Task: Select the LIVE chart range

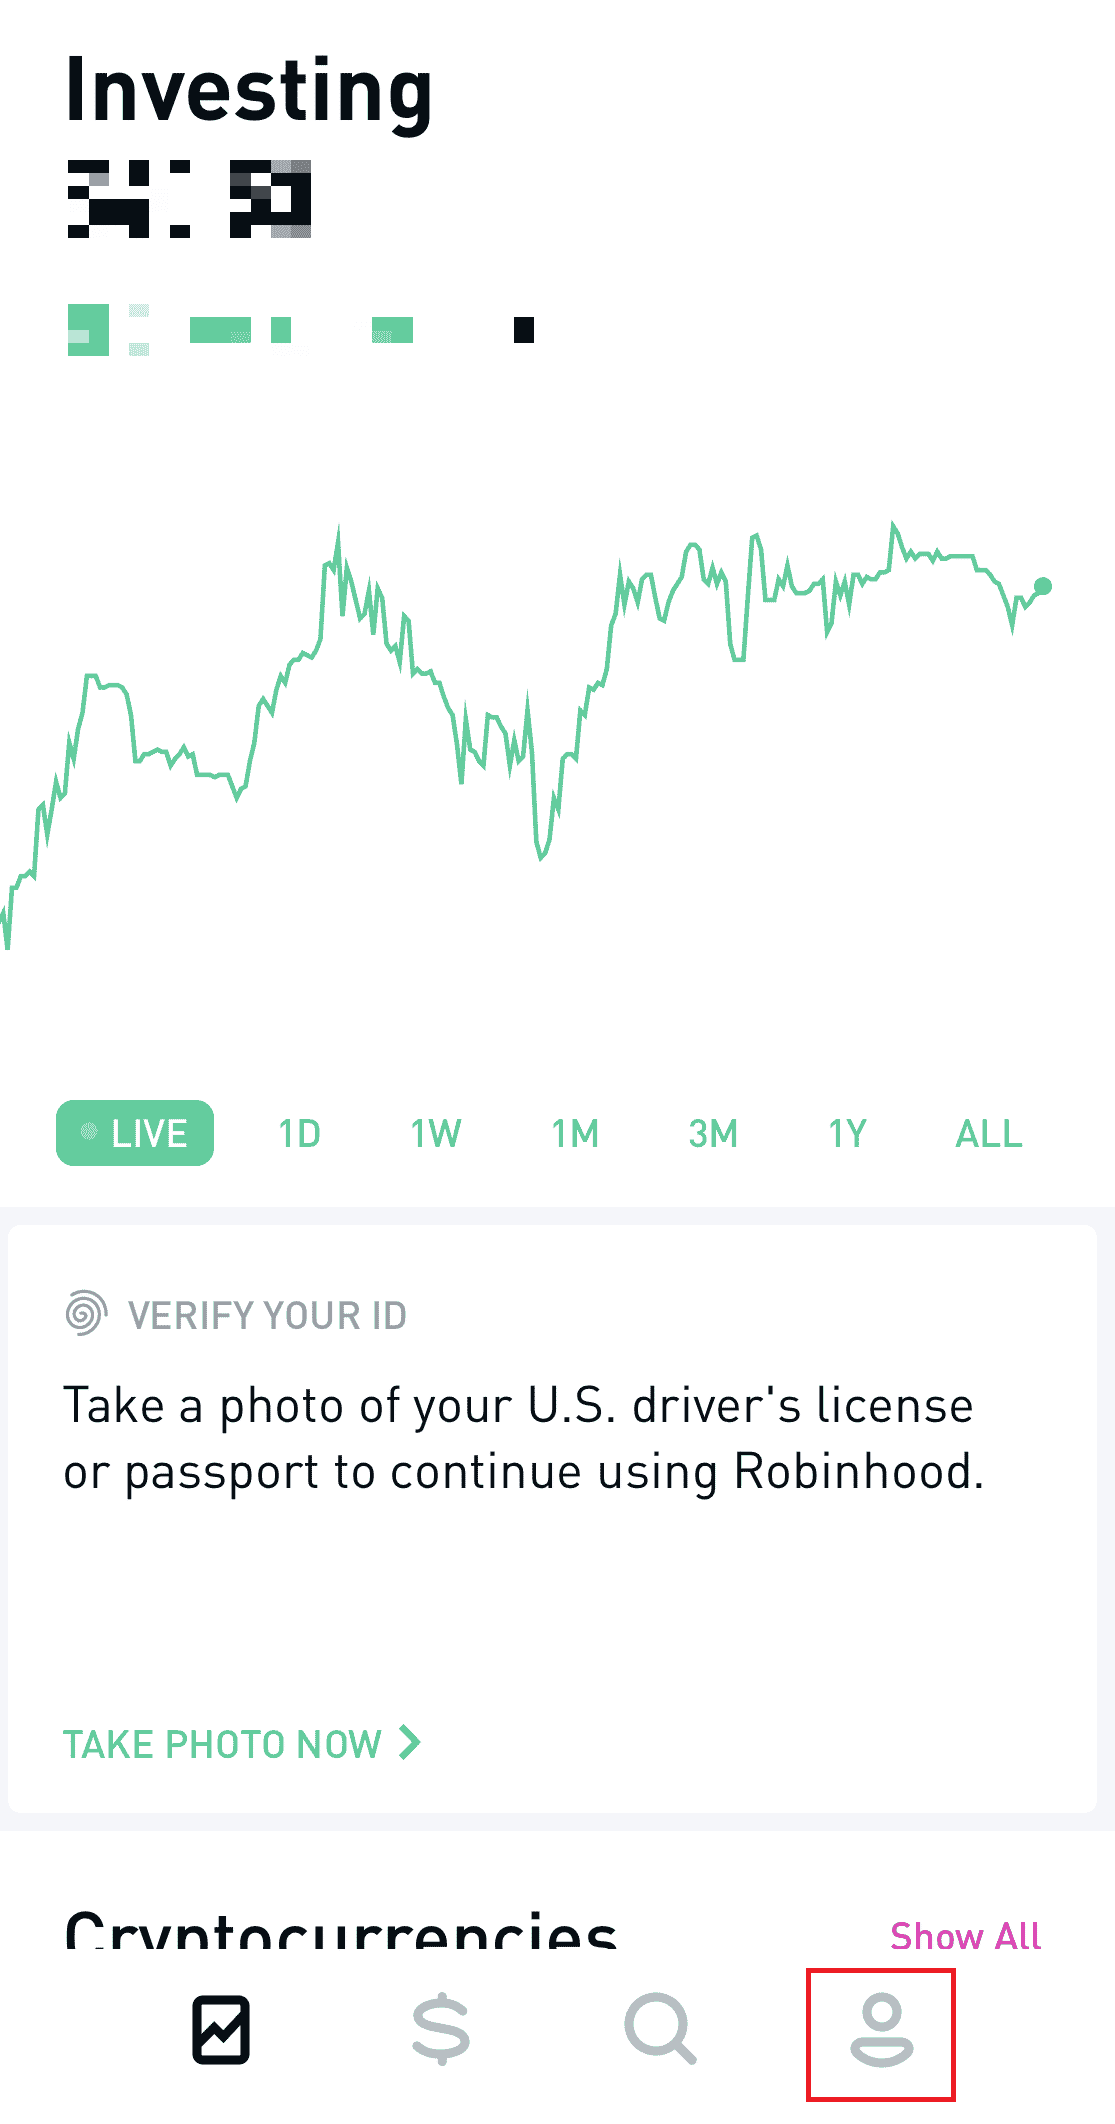Action: [135, 1133]
